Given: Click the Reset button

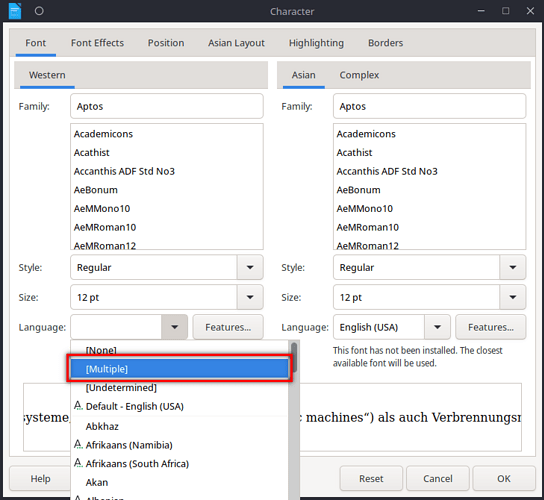Looking at the screenshot, I should point(371,479).
